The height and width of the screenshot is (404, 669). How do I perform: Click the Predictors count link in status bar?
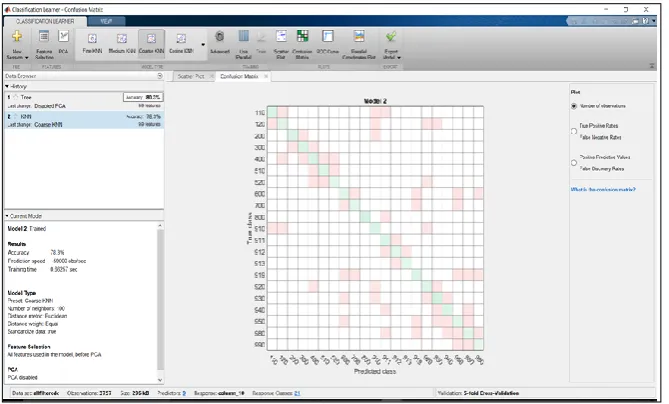184,393
